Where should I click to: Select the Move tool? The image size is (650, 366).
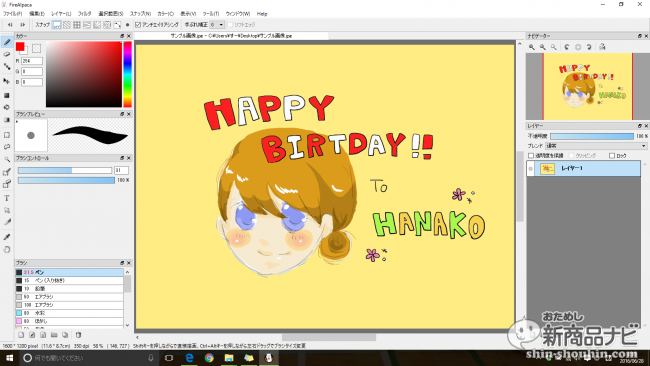pyautogui.click(x=7, y=81)
